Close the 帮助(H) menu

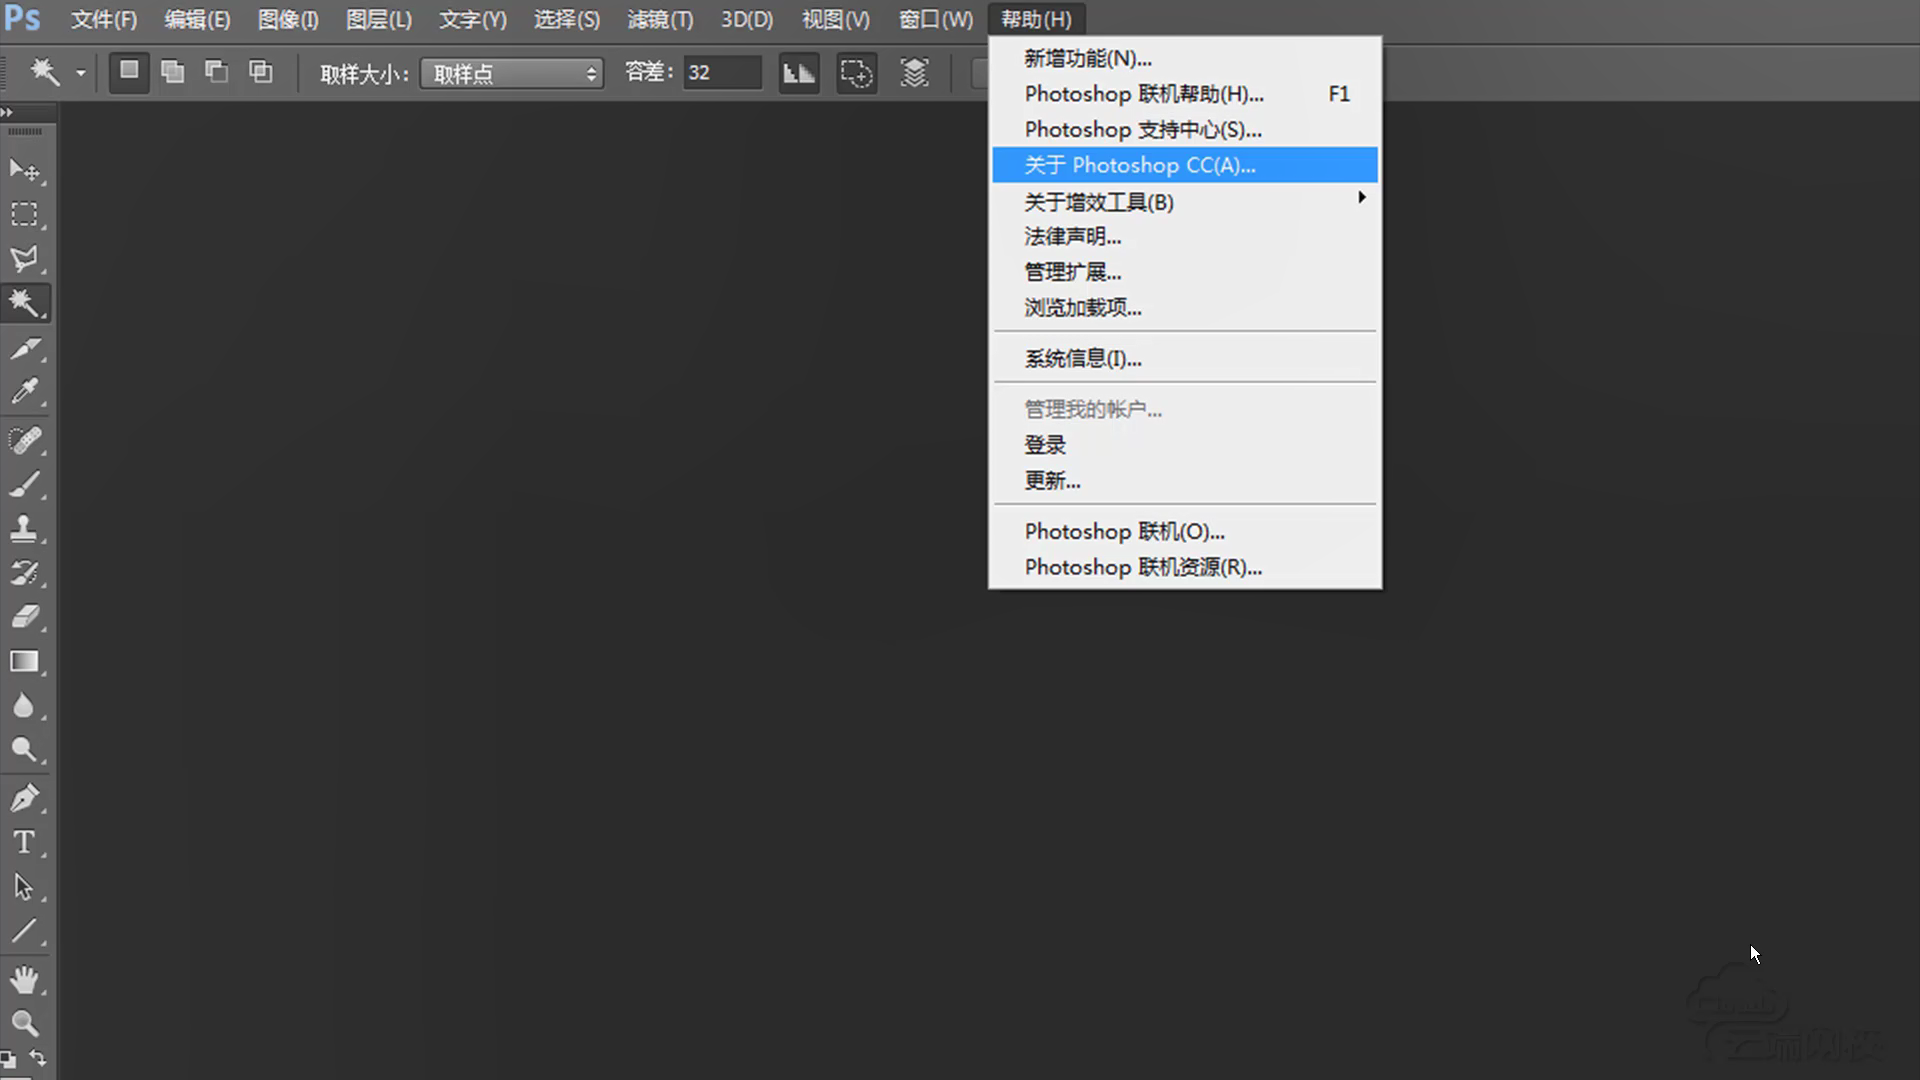(x=1036, y=19)
